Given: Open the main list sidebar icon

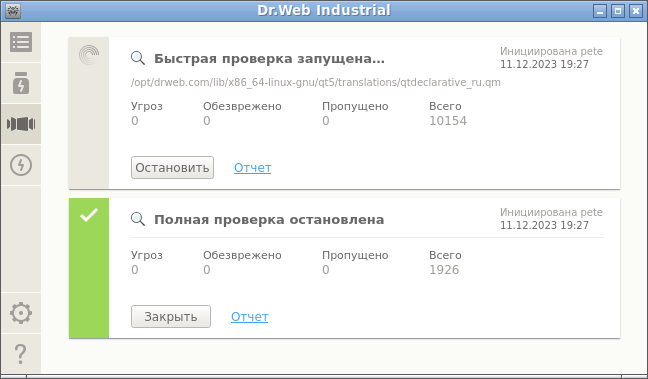Looking at the screenshot, I should pyautogui.click(x=21, y=42).
